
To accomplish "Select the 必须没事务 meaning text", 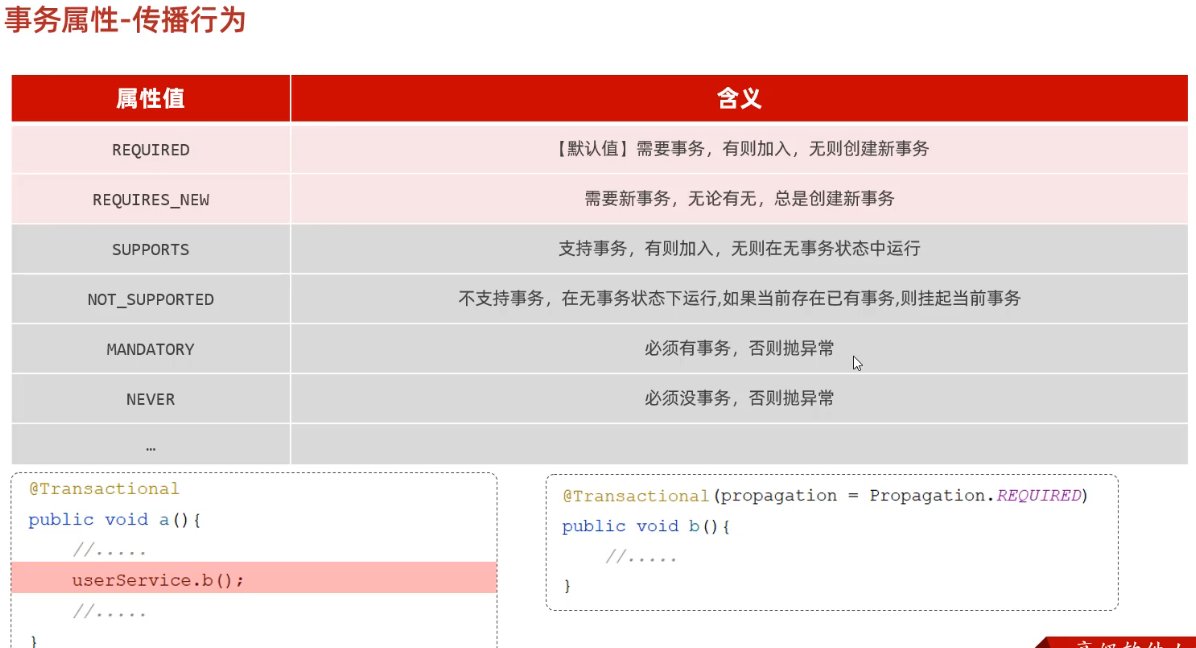I will pos(739,399).
